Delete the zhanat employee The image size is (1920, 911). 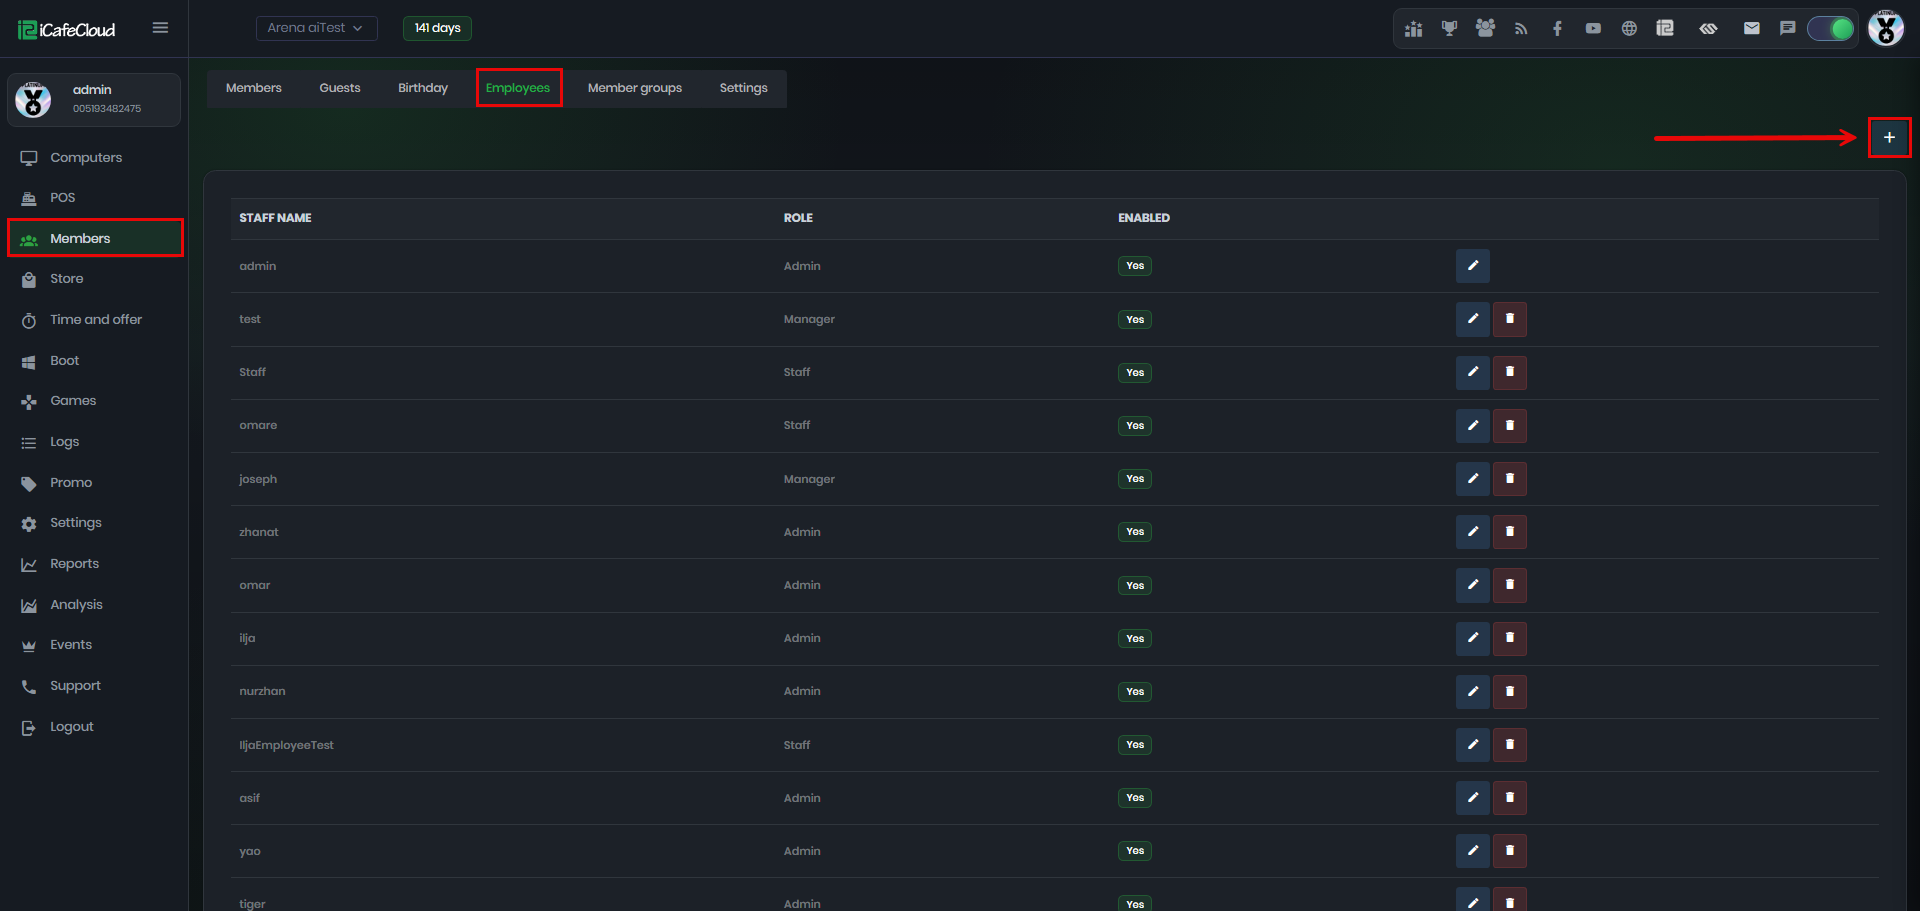coord(1510,532)
